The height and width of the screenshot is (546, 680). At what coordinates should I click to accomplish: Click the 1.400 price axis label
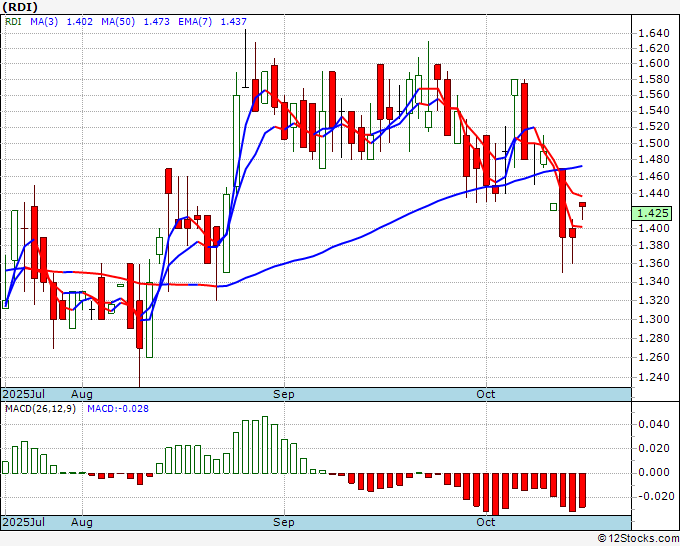pyautogui.click(x=654, y=228)
